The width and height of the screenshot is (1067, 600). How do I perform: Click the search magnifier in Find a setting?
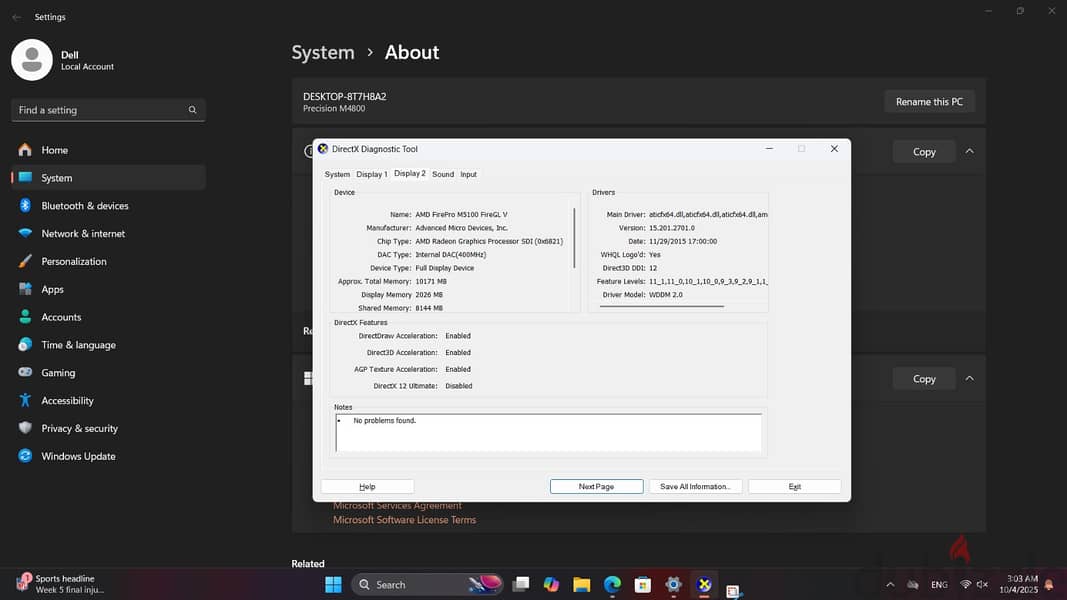point(193,110)
